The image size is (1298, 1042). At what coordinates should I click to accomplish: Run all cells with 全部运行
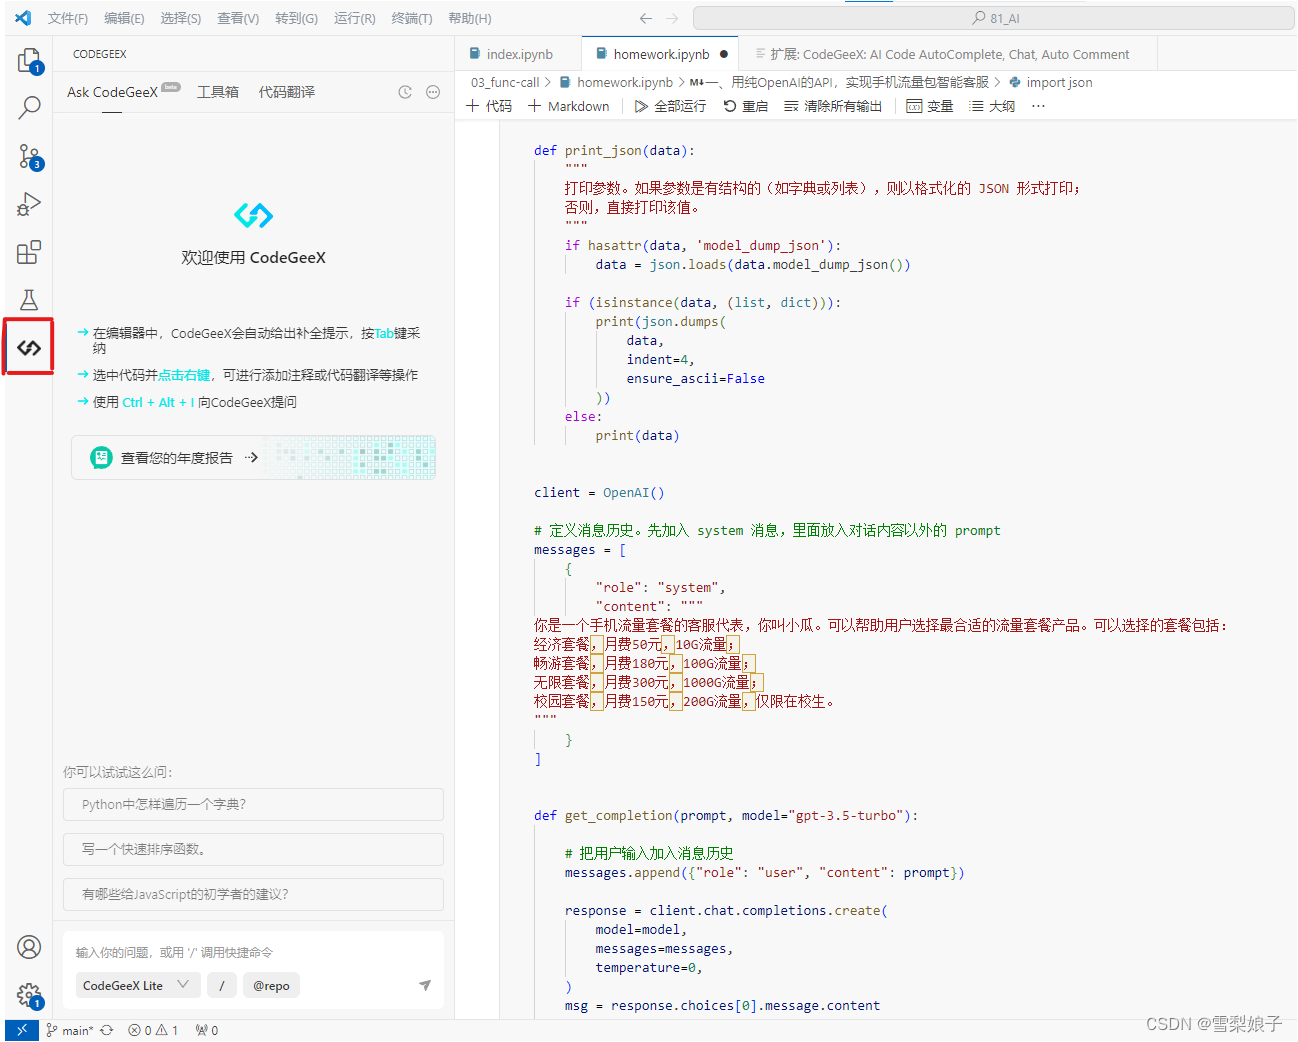(x=670, y=106)
